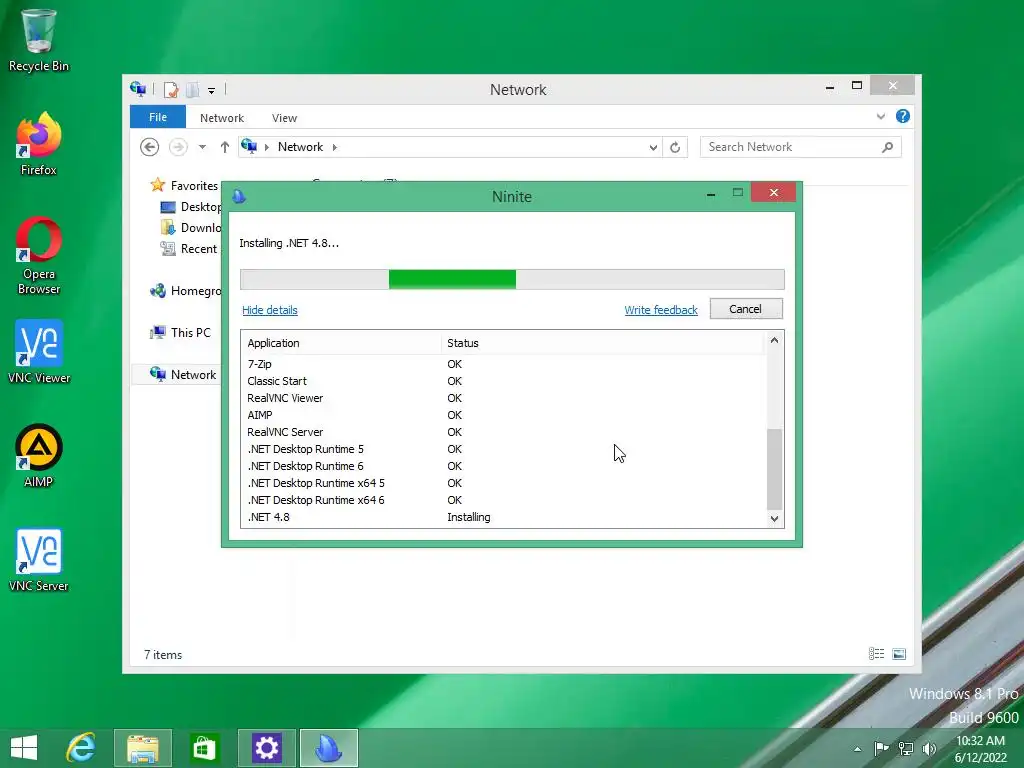The image size is (1024, 768).
Task: Go up one level in Explorer
Action: [x=225, y=147]
